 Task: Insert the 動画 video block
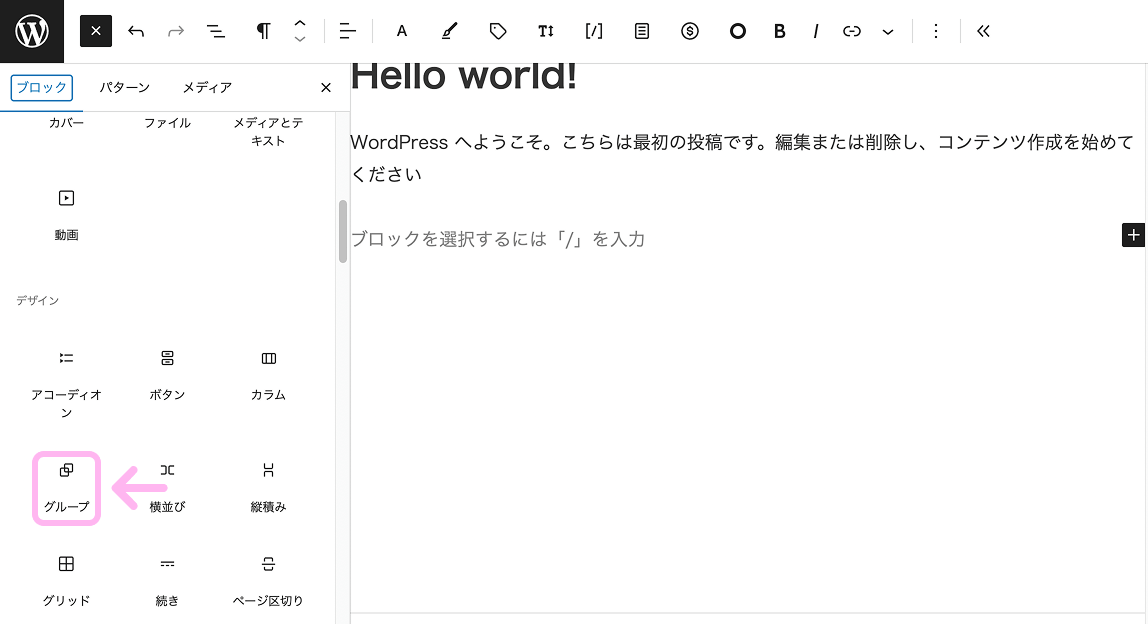click(x=67, y=215)
